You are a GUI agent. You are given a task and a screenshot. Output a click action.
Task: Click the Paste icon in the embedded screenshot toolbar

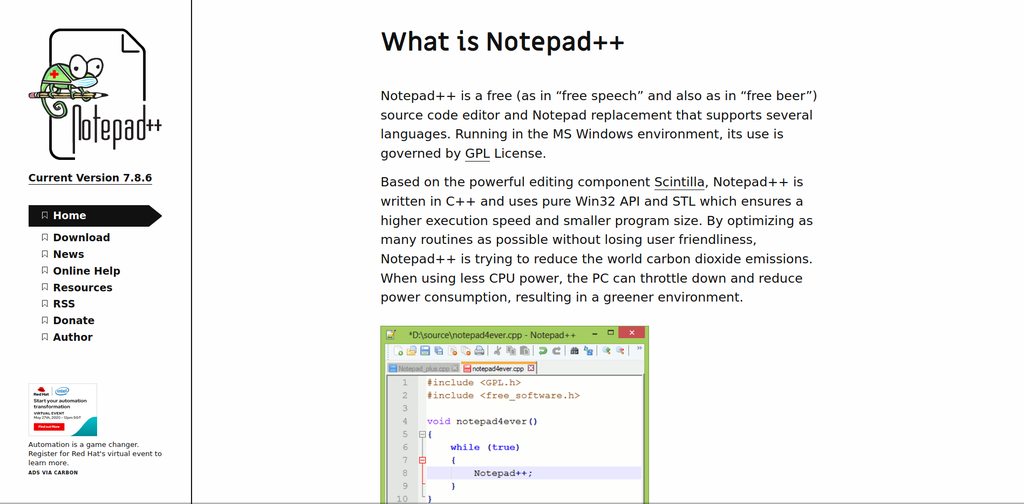[524, 351]
